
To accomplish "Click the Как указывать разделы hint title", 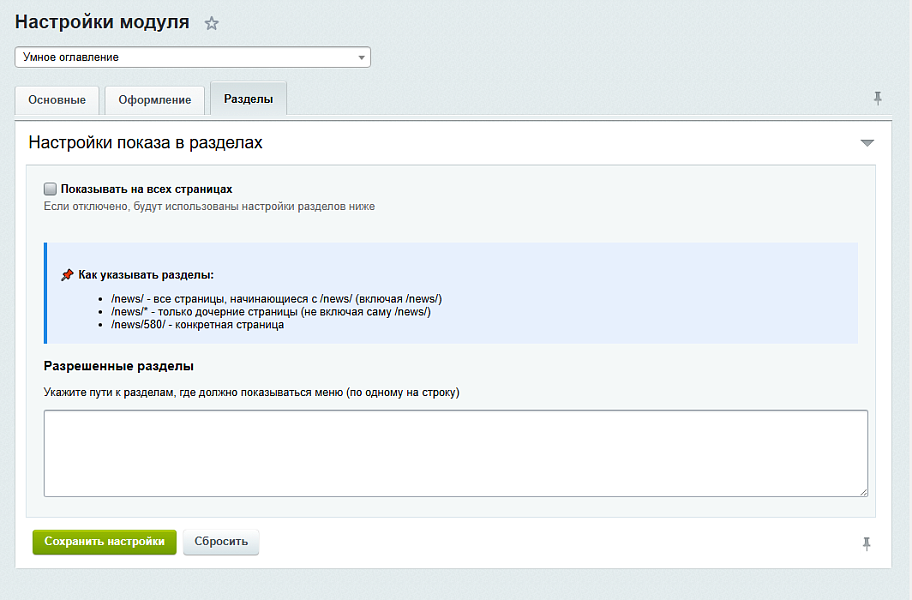I will [147, 275].
